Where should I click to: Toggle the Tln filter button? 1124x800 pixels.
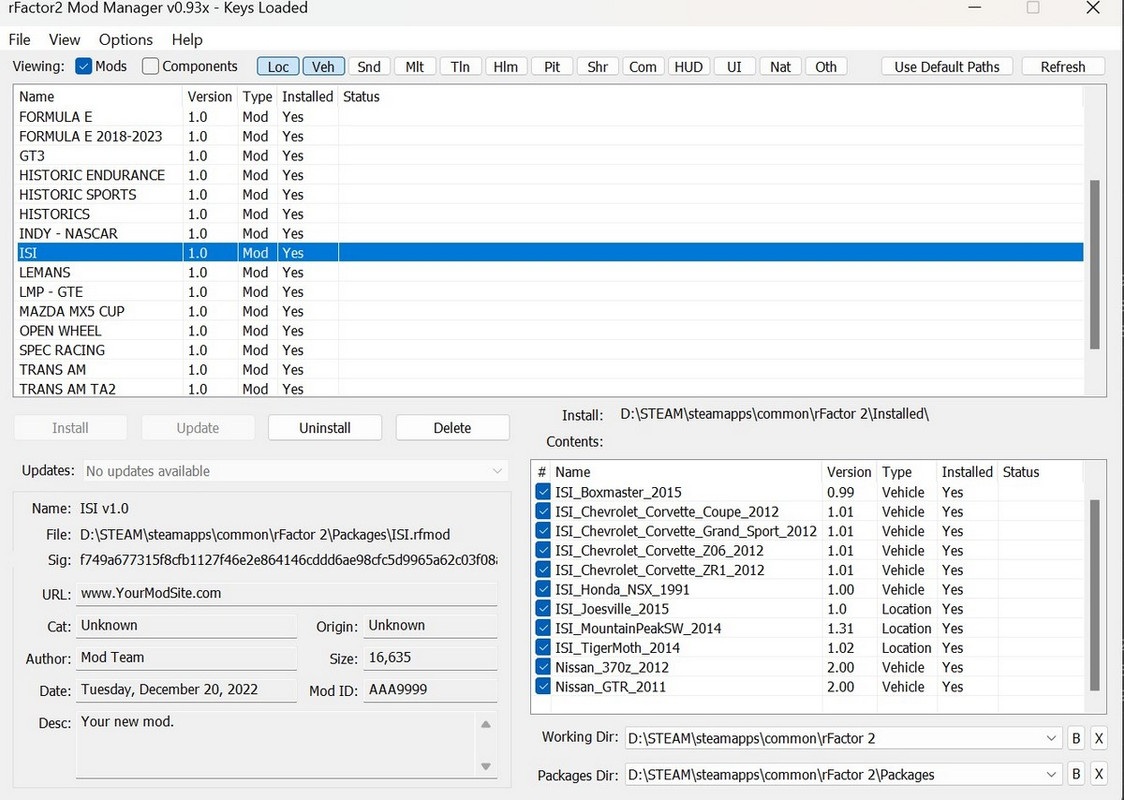(x=460, y=67)
